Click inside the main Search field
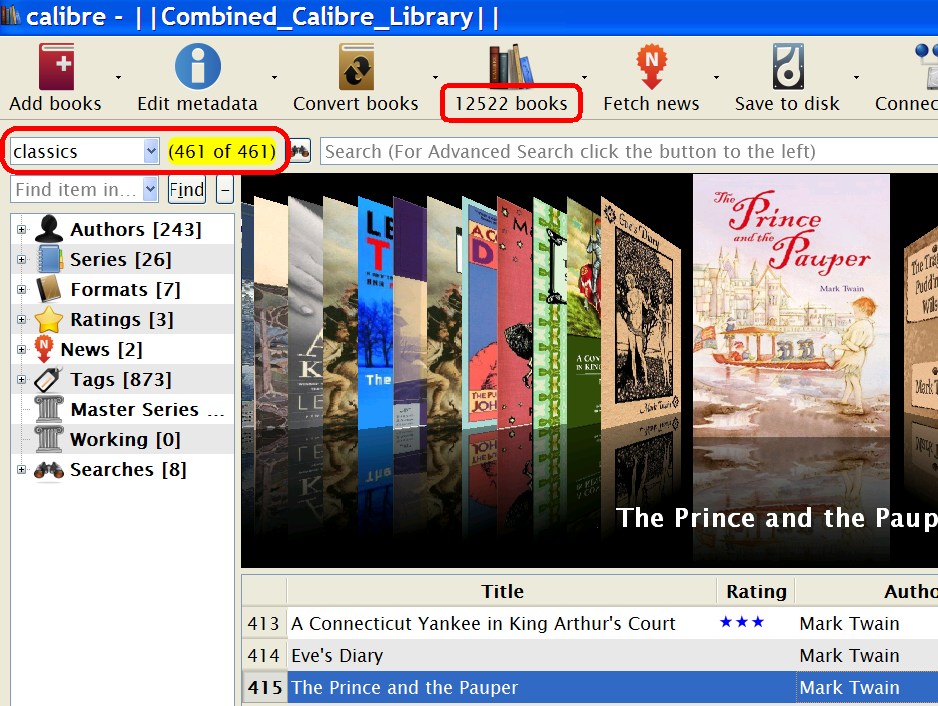The width and height of the screenshot is (938, 706). click(x=628, y=151)
